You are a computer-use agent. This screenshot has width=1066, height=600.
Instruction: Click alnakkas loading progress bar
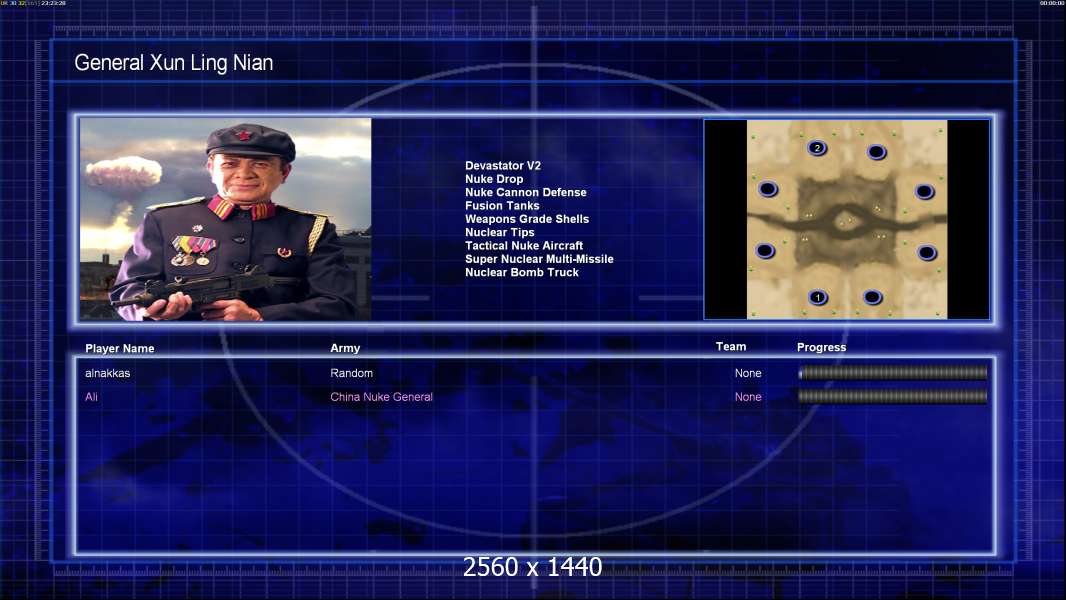pyautogui.click(x=893, y=372)
